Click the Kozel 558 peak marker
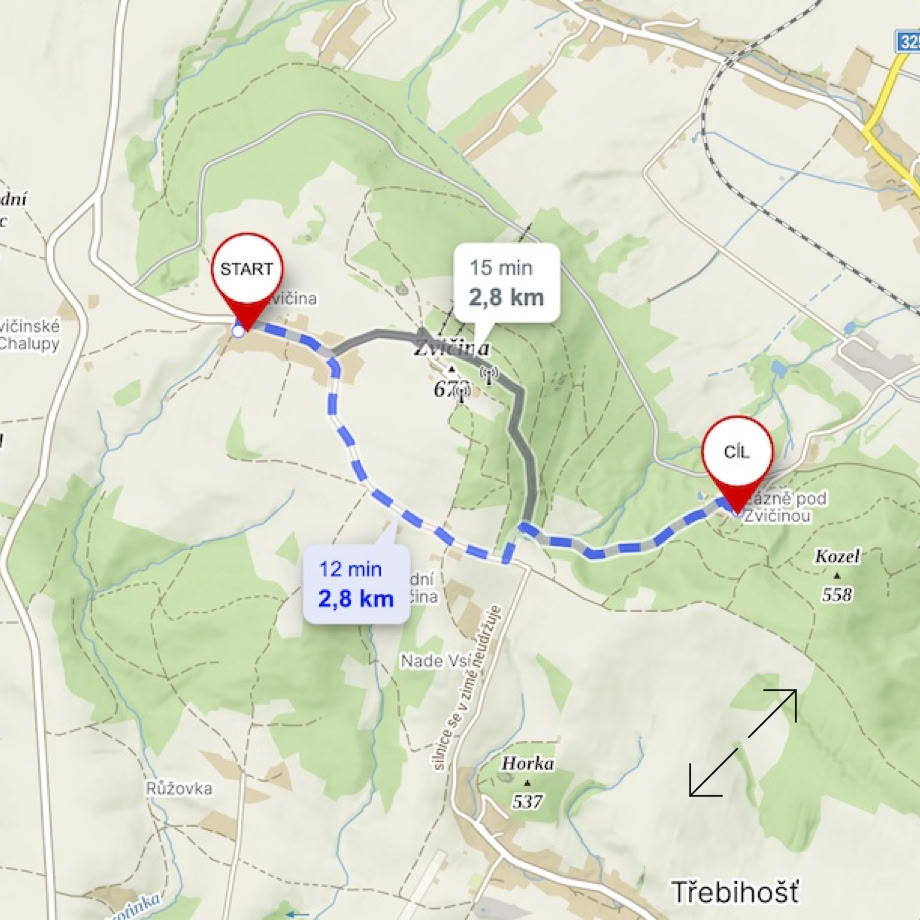The image size is (920, 920). click(x=837, y=576)
